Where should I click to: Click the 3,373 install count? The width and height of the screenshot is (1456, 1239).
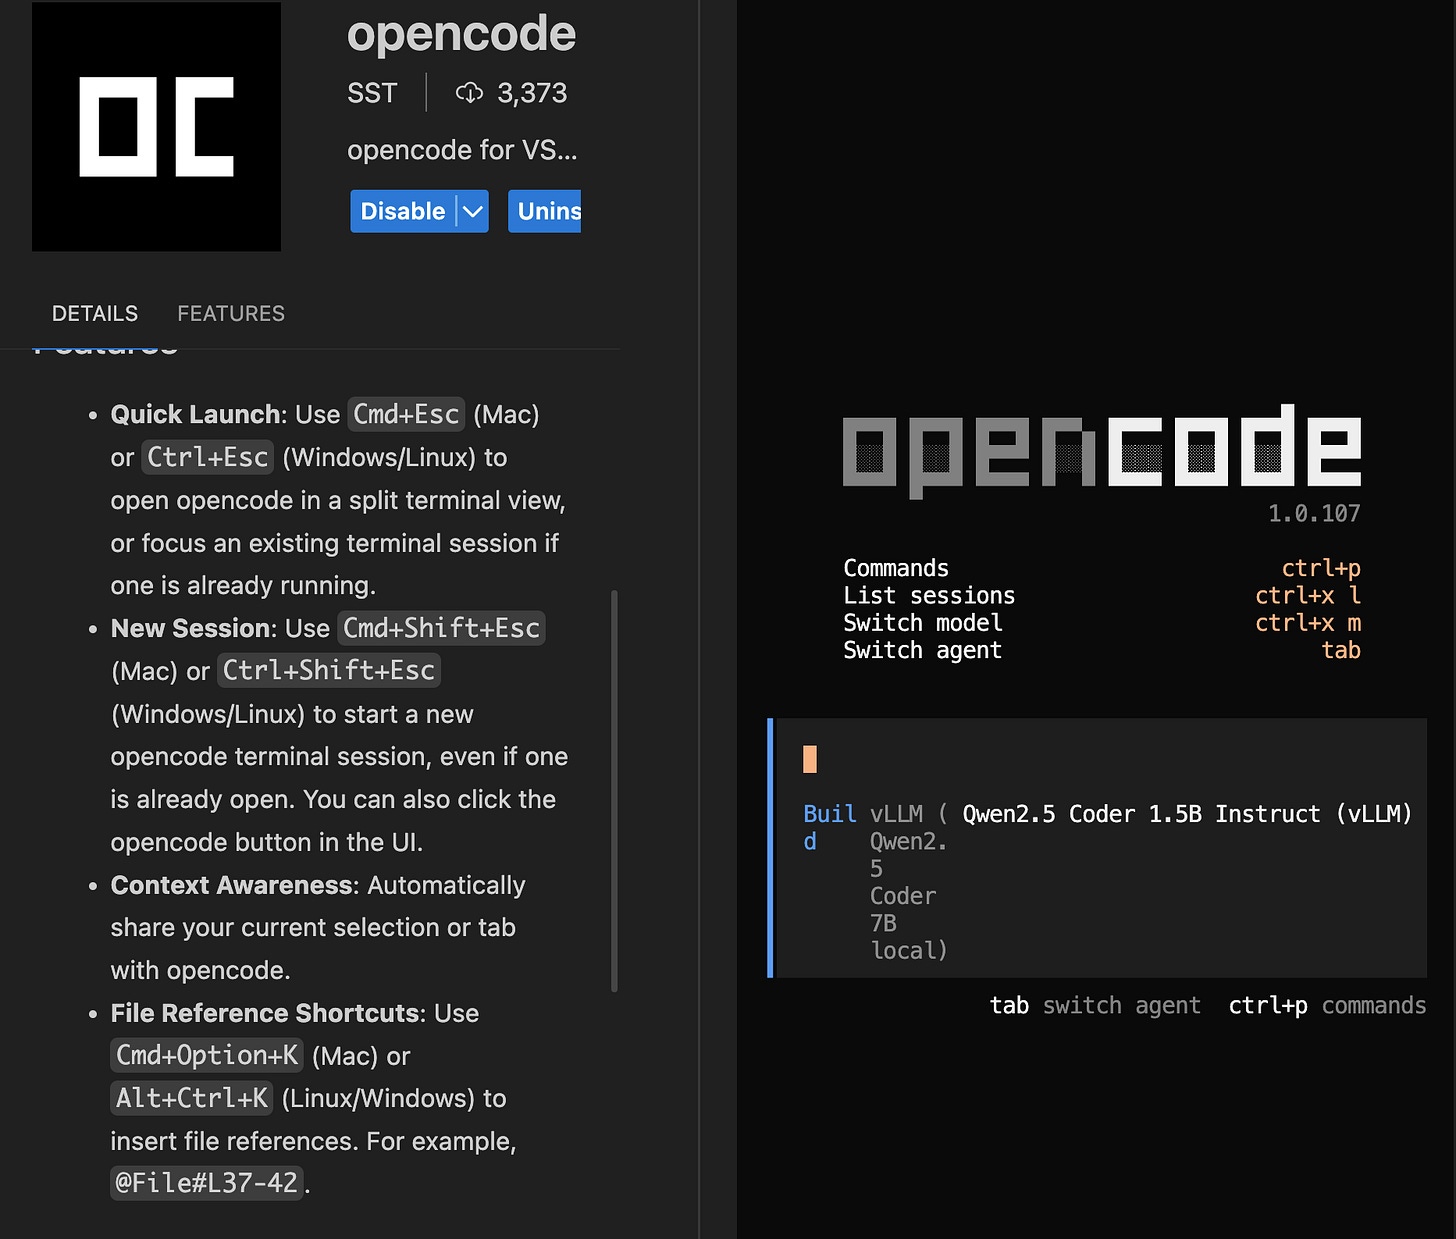532,93
